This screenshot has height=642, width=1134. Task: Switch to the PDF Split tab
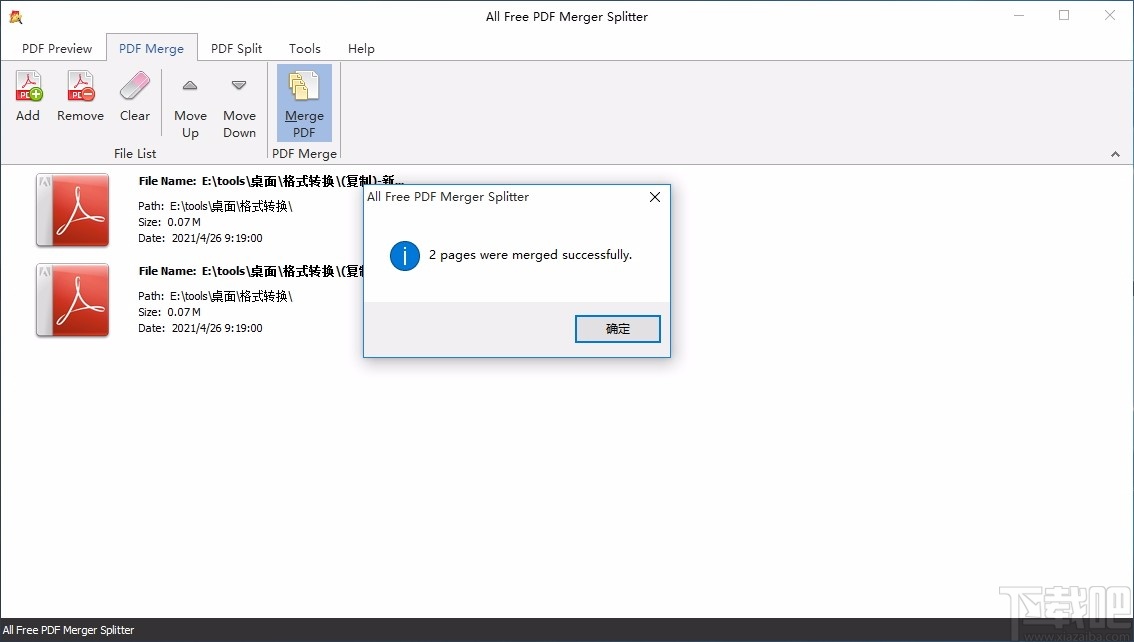point(236,48)
